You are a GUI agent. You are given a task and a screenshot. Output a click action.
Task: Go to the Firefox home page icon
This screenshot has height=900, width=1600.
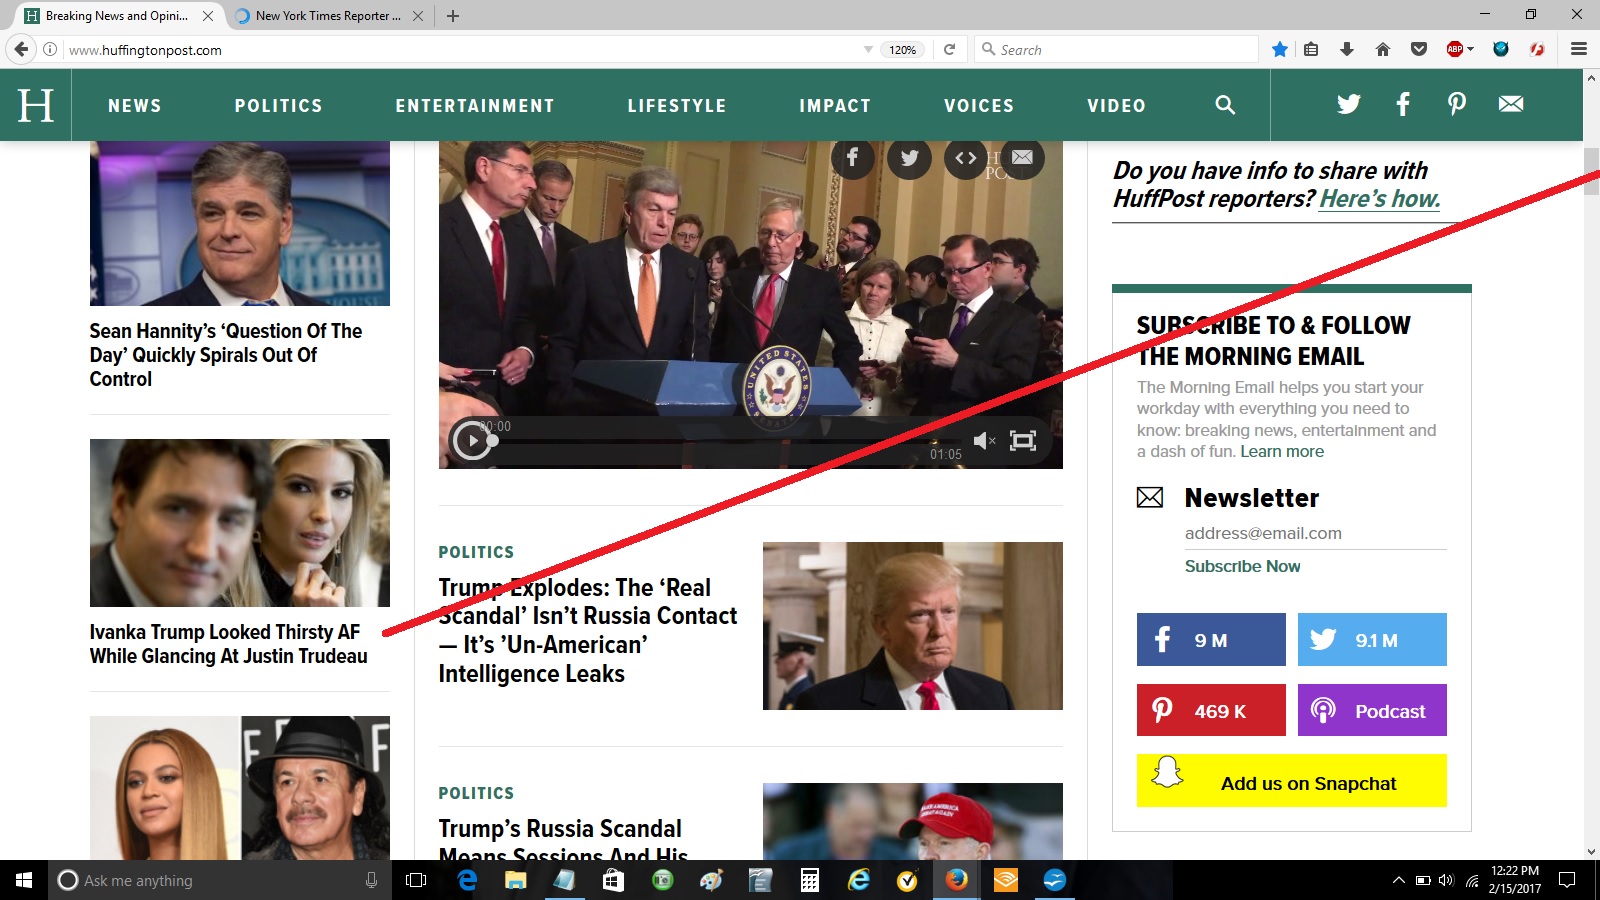[1383, 49]
